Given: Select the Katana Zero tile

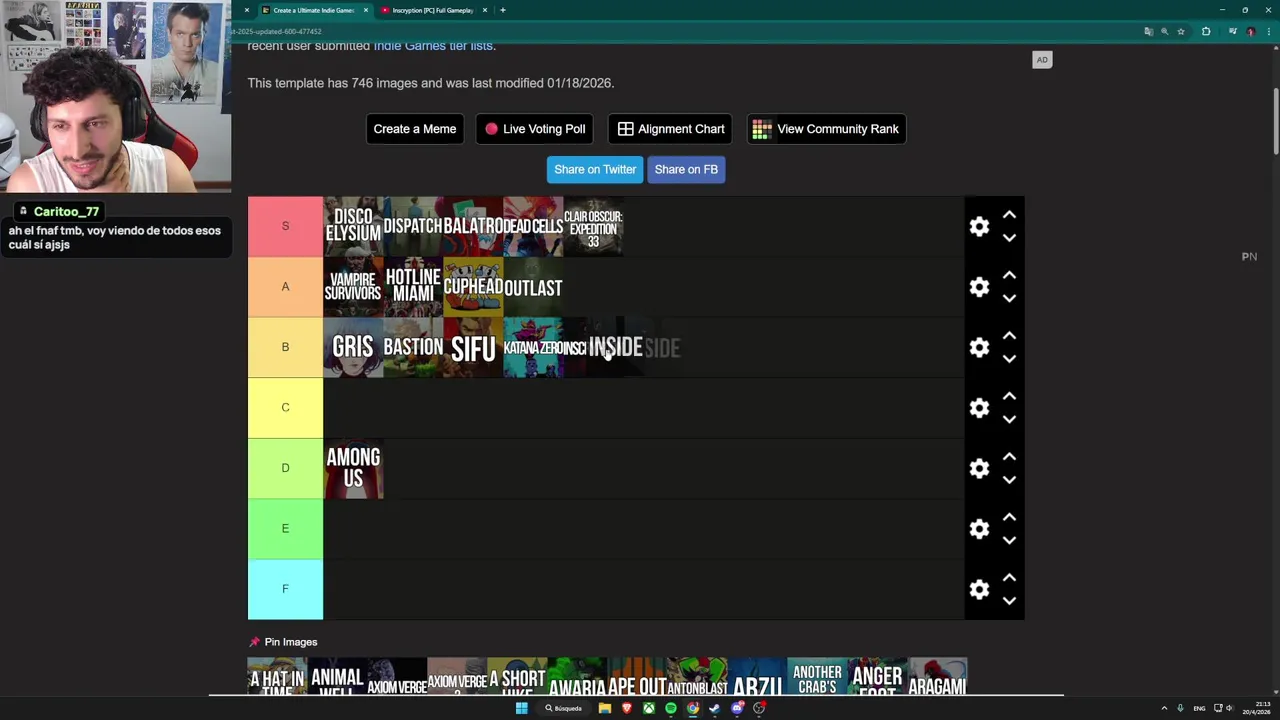Looking at the screenshot, I should 533,347.
